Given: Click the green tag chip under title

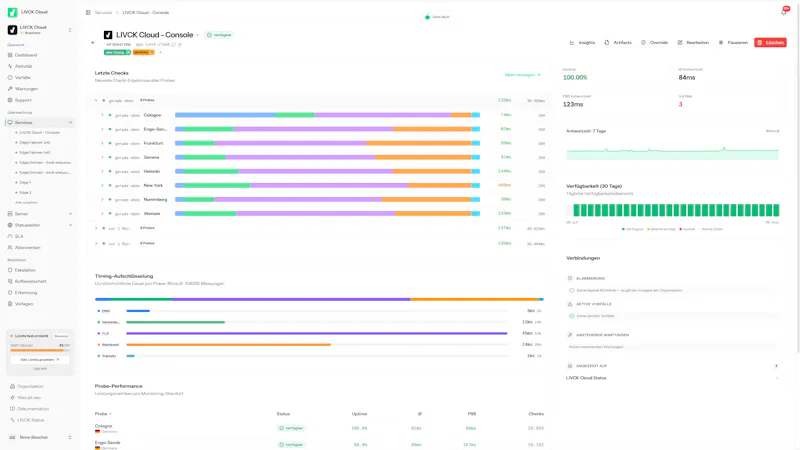Looking at the screenshot, I should tap(117, 52).
